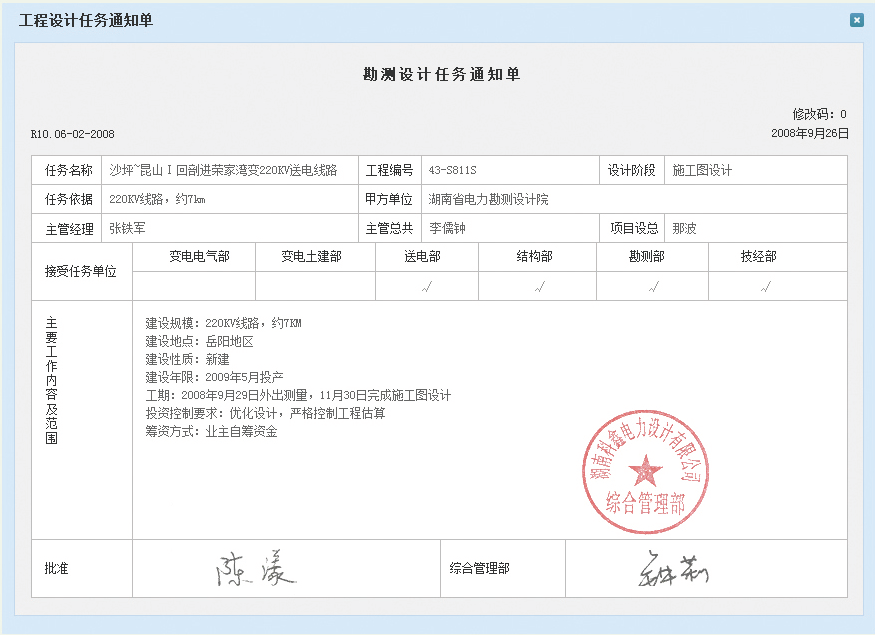Click the 项目设总 name 那波
This screenshot has width=875, height=635.
coord(685,229)
